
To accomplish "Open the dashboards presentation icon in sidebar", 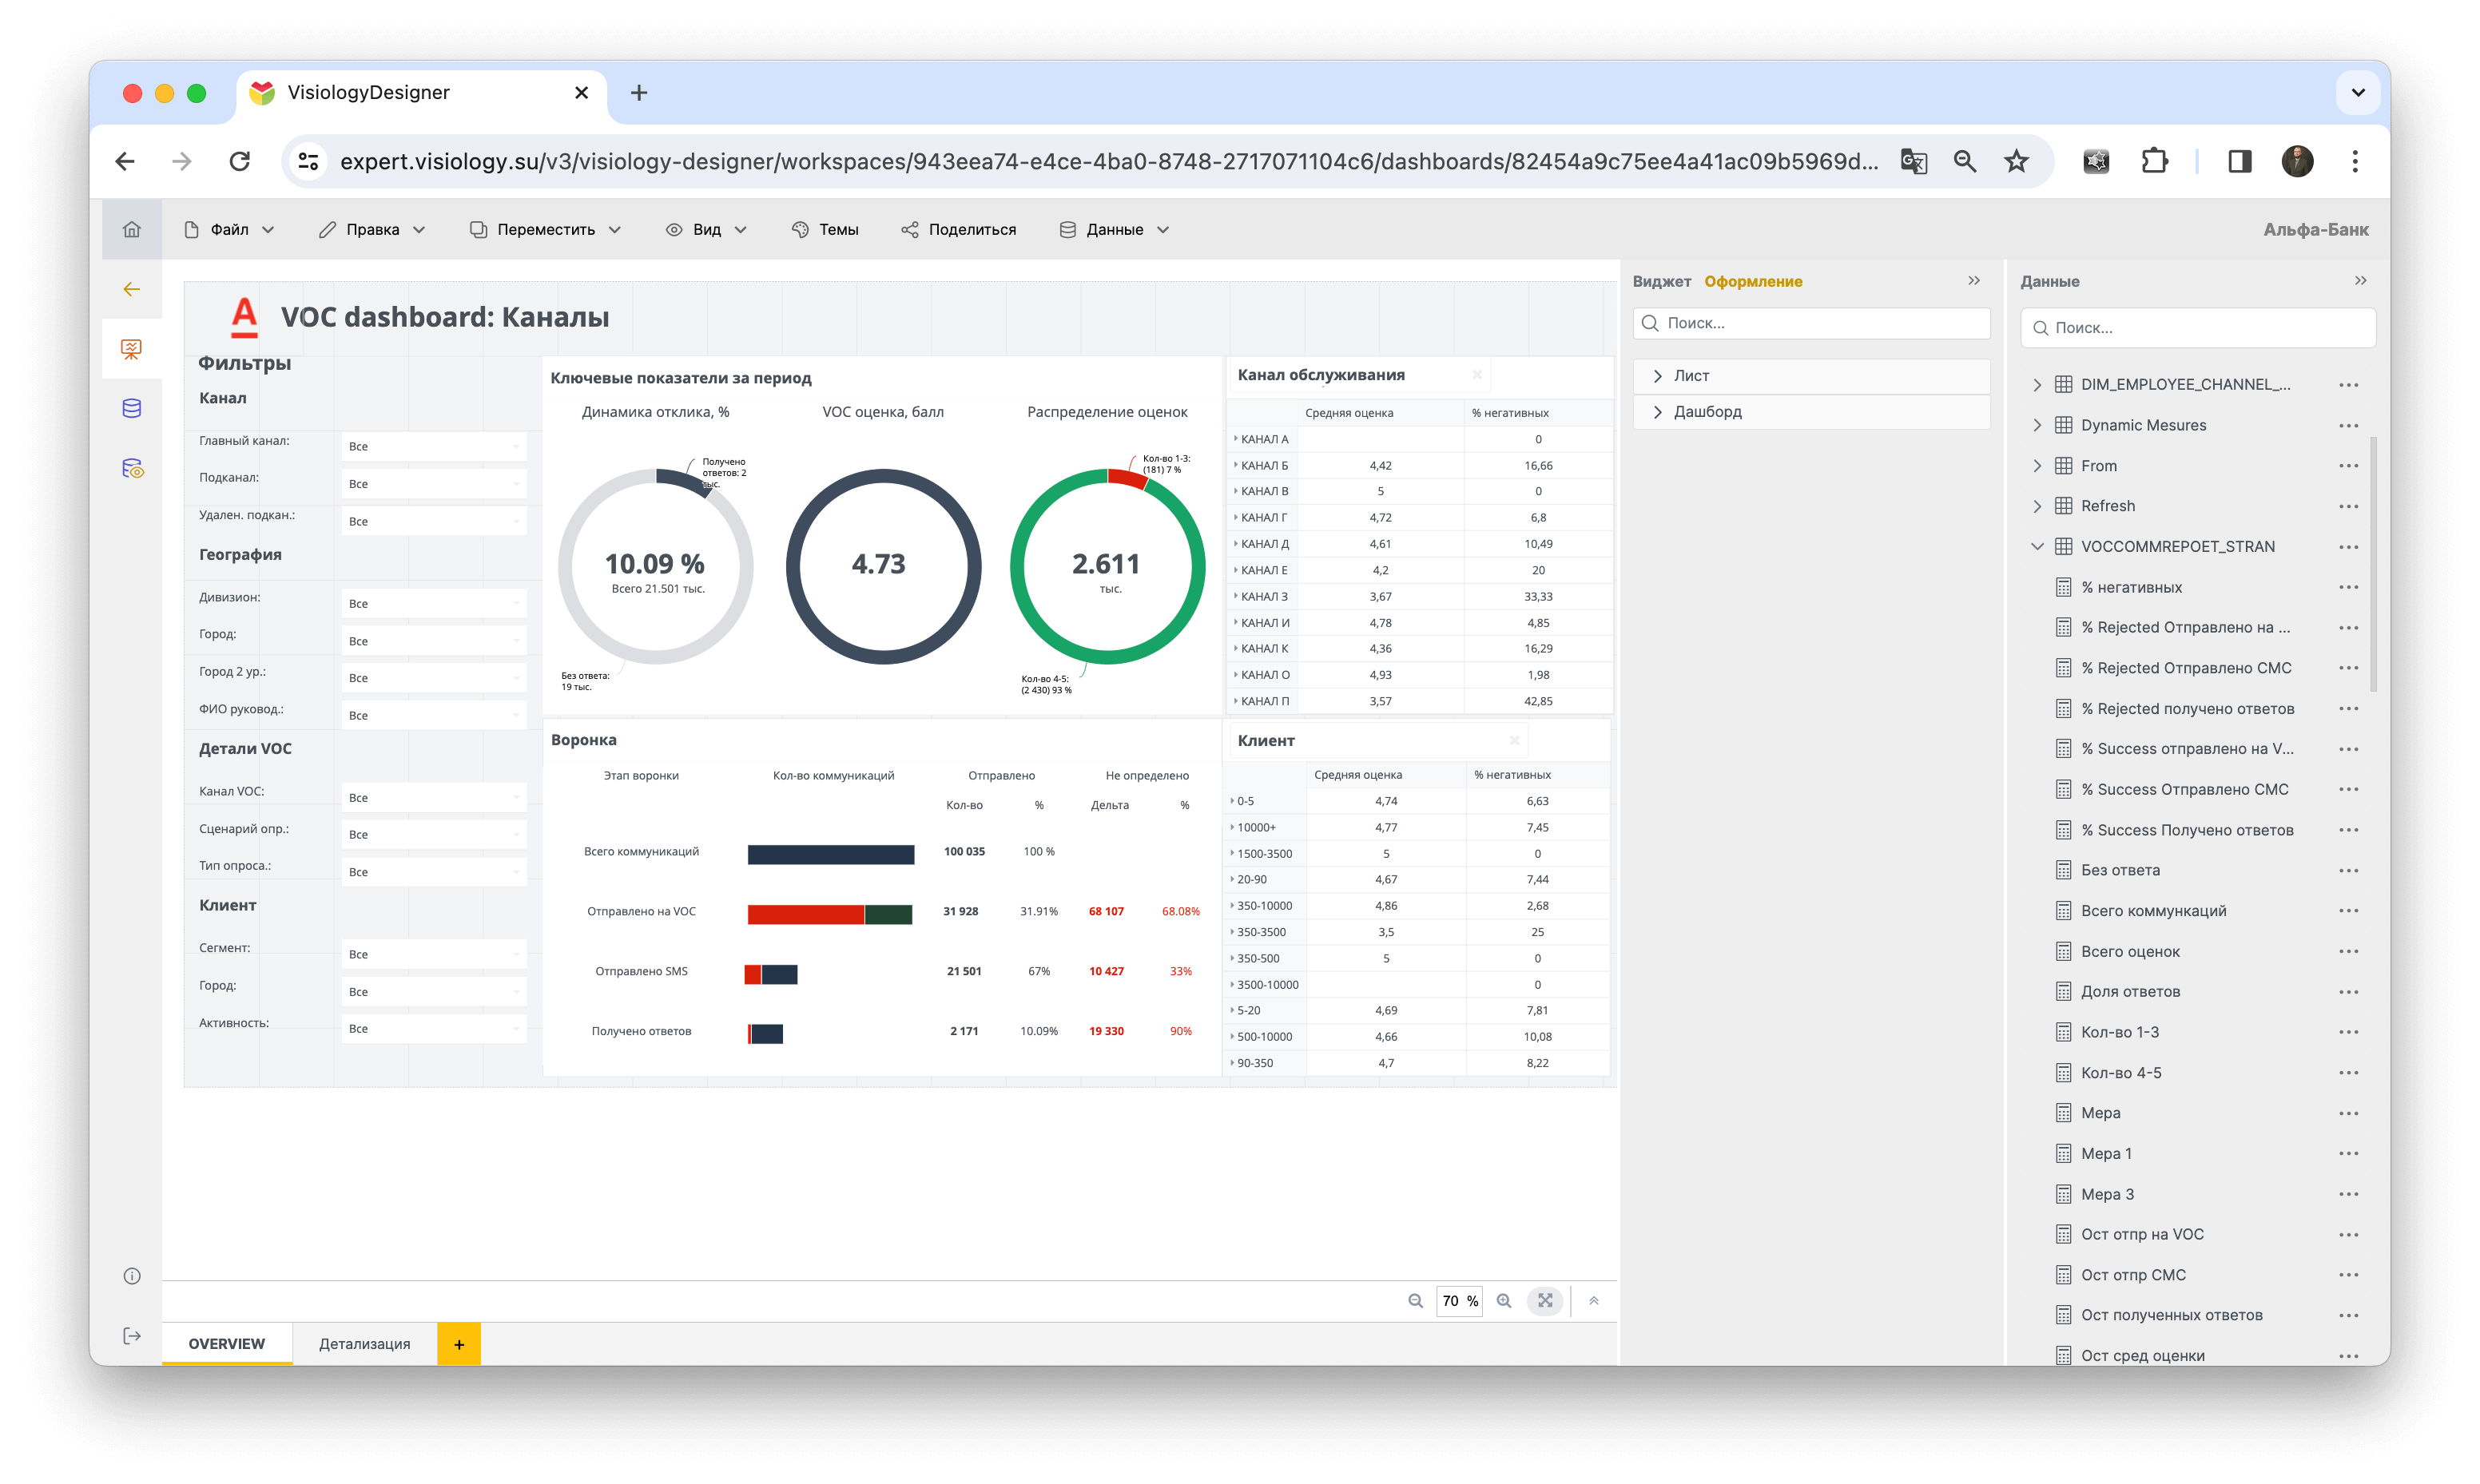I will click(x=131, y=349).
